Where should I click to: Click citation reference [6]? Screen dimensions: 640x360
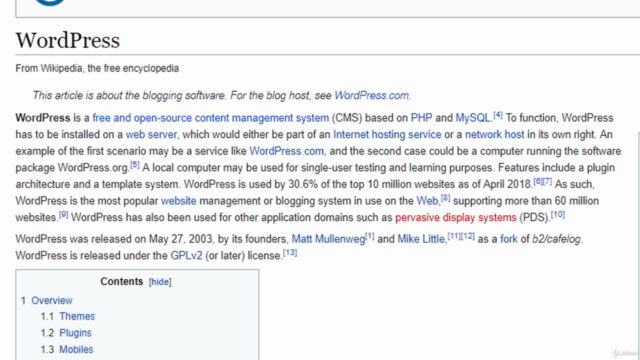[x=538, y=182]
